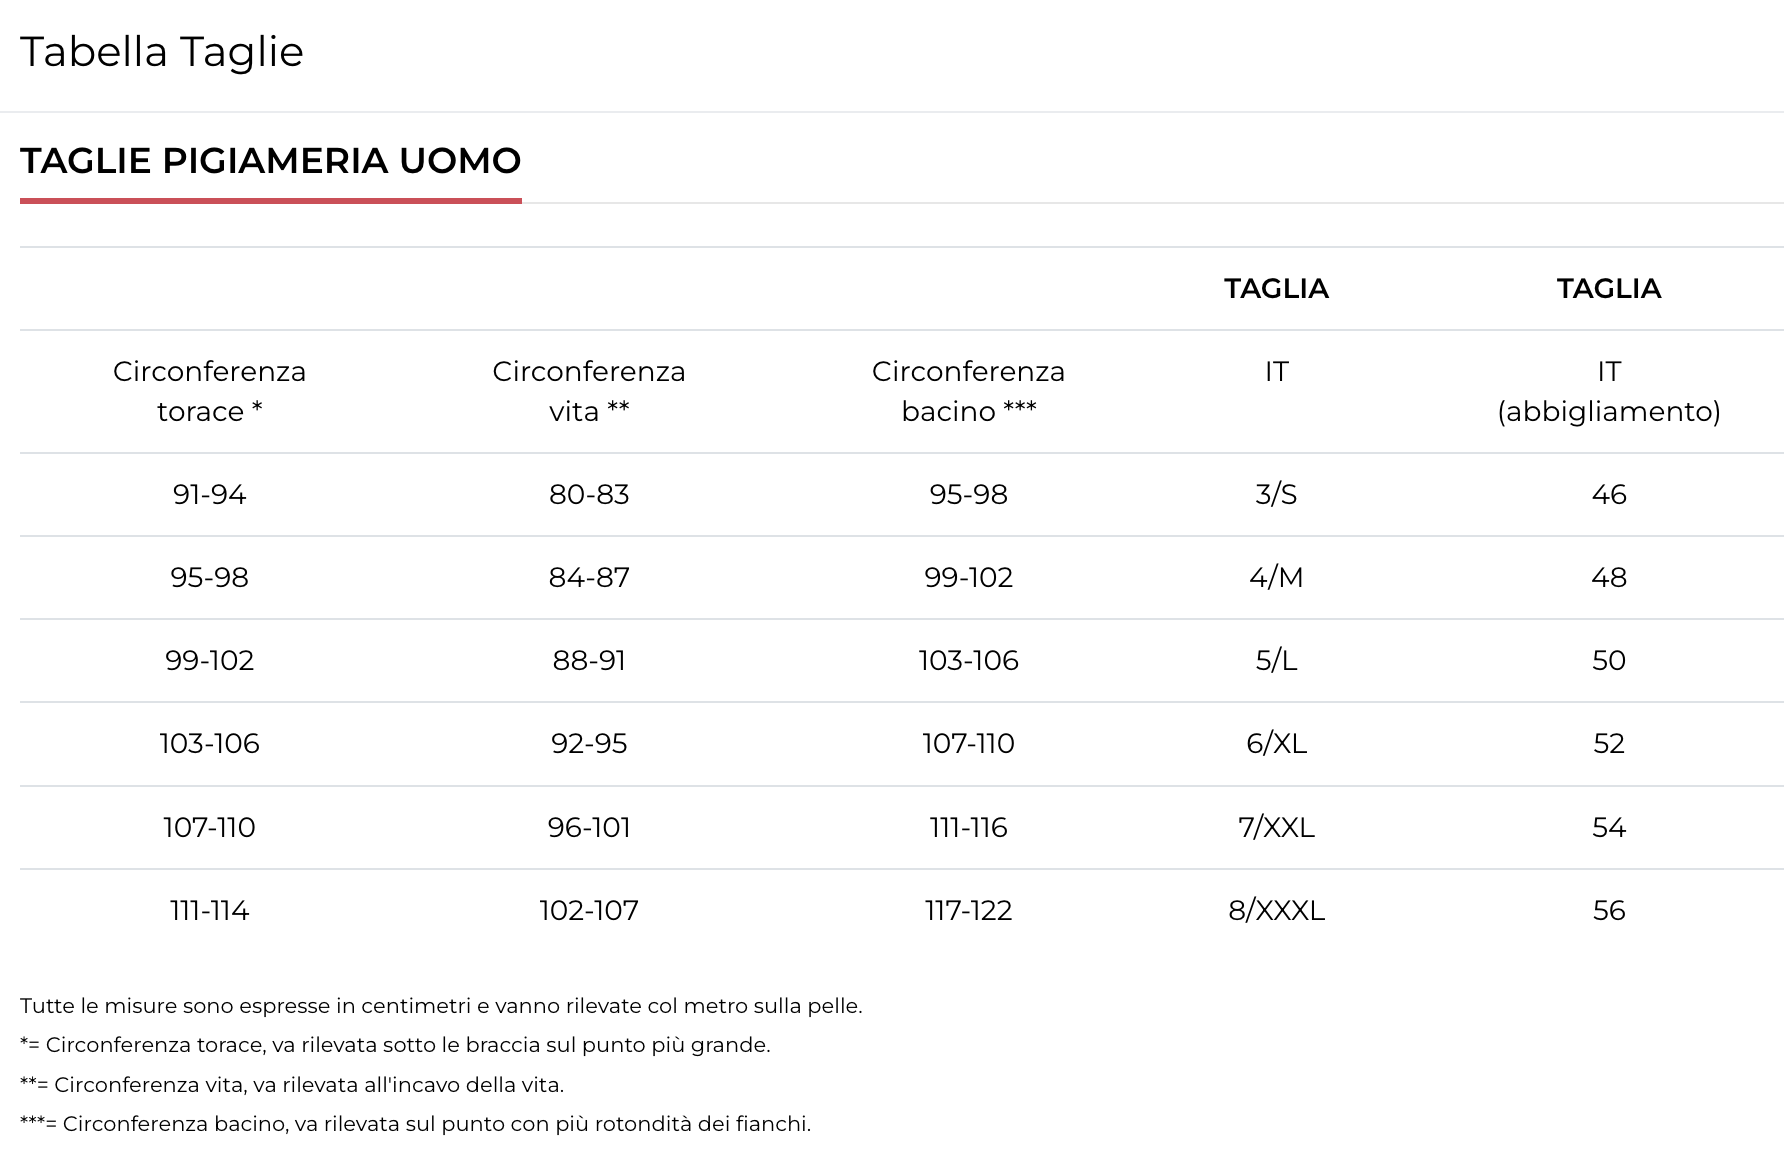This screenshot has height=1160, width=1784.
Task: Click the 80-83 waist measurement cell
Action: 589,494
